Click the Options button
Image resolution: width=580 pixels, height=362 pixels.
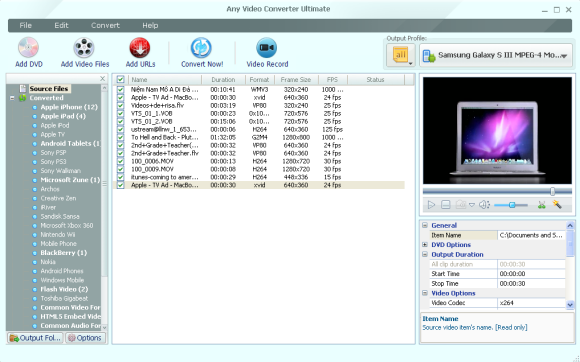[x=85, y=338]
